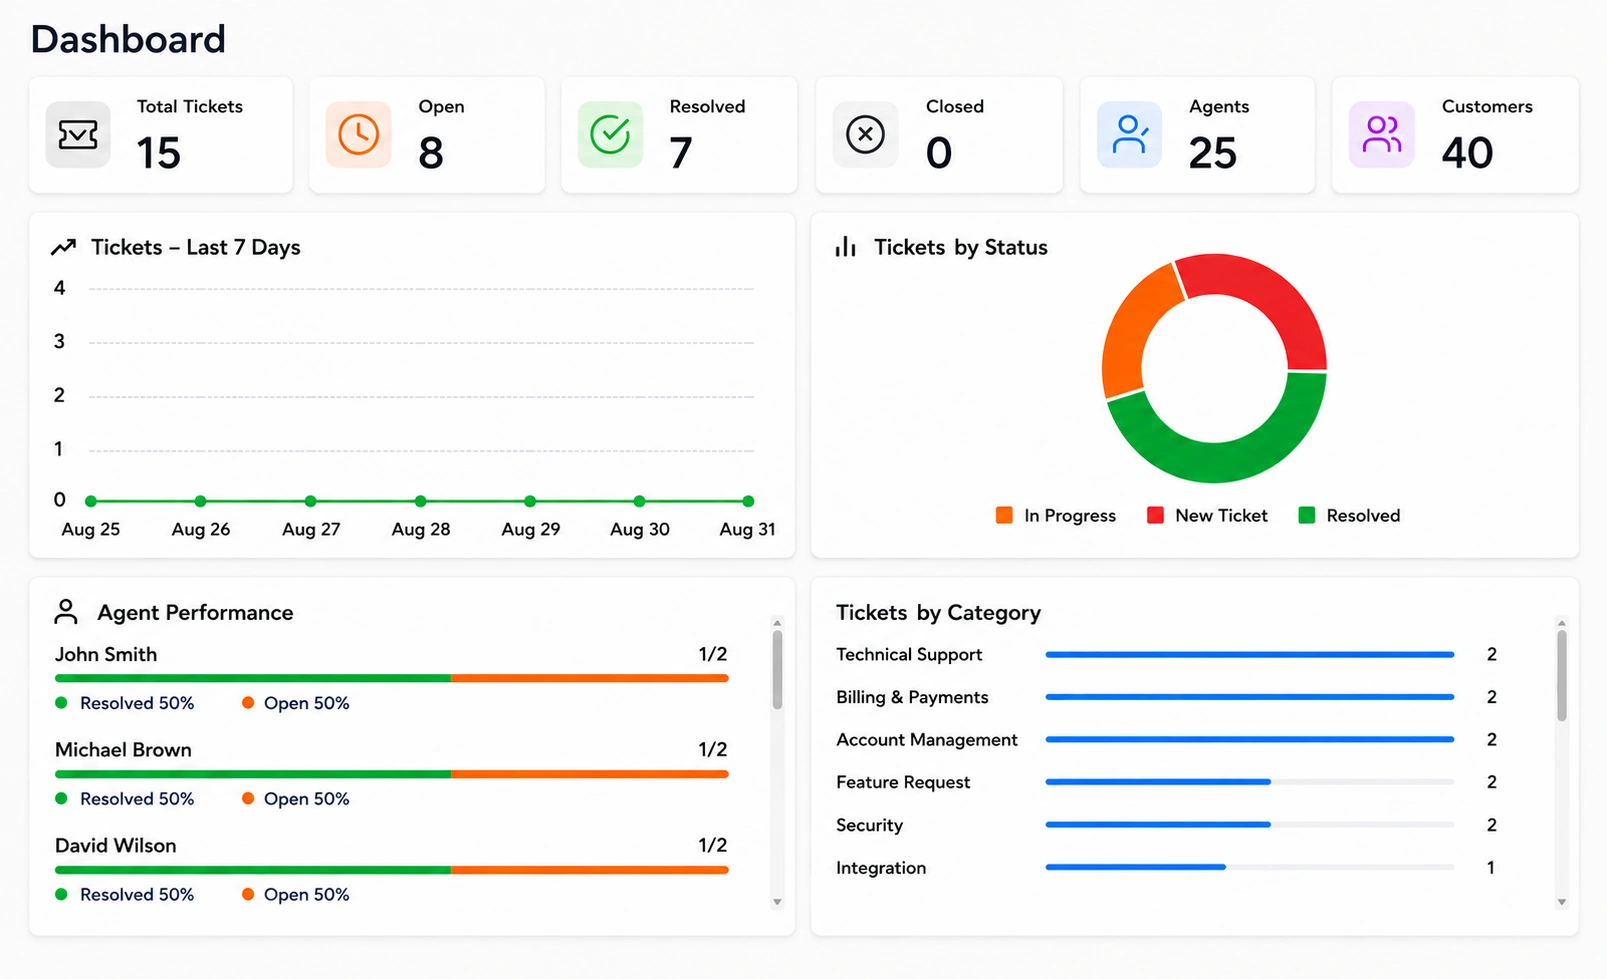Click the Customers people icon

pos(1382,134)
